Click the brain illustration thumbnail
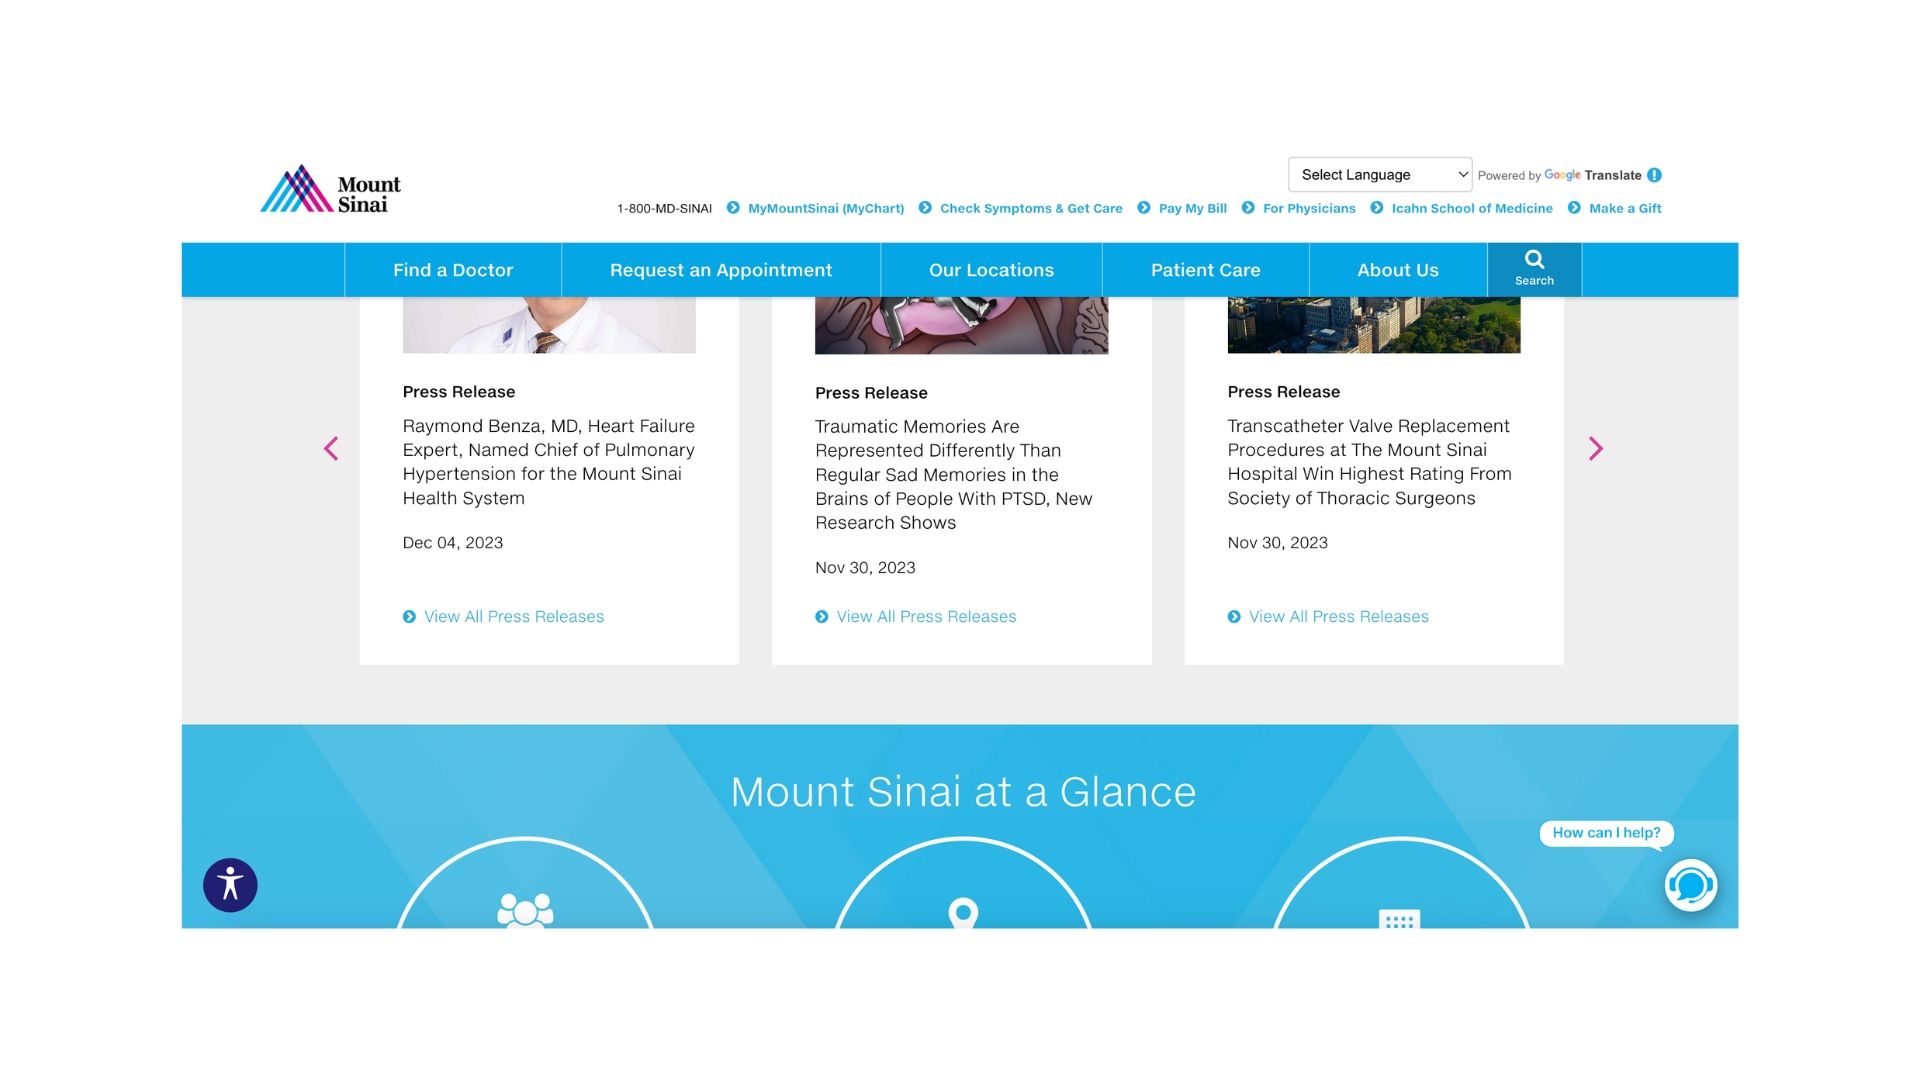1920x1080 pixels. [x=961, y=325]
